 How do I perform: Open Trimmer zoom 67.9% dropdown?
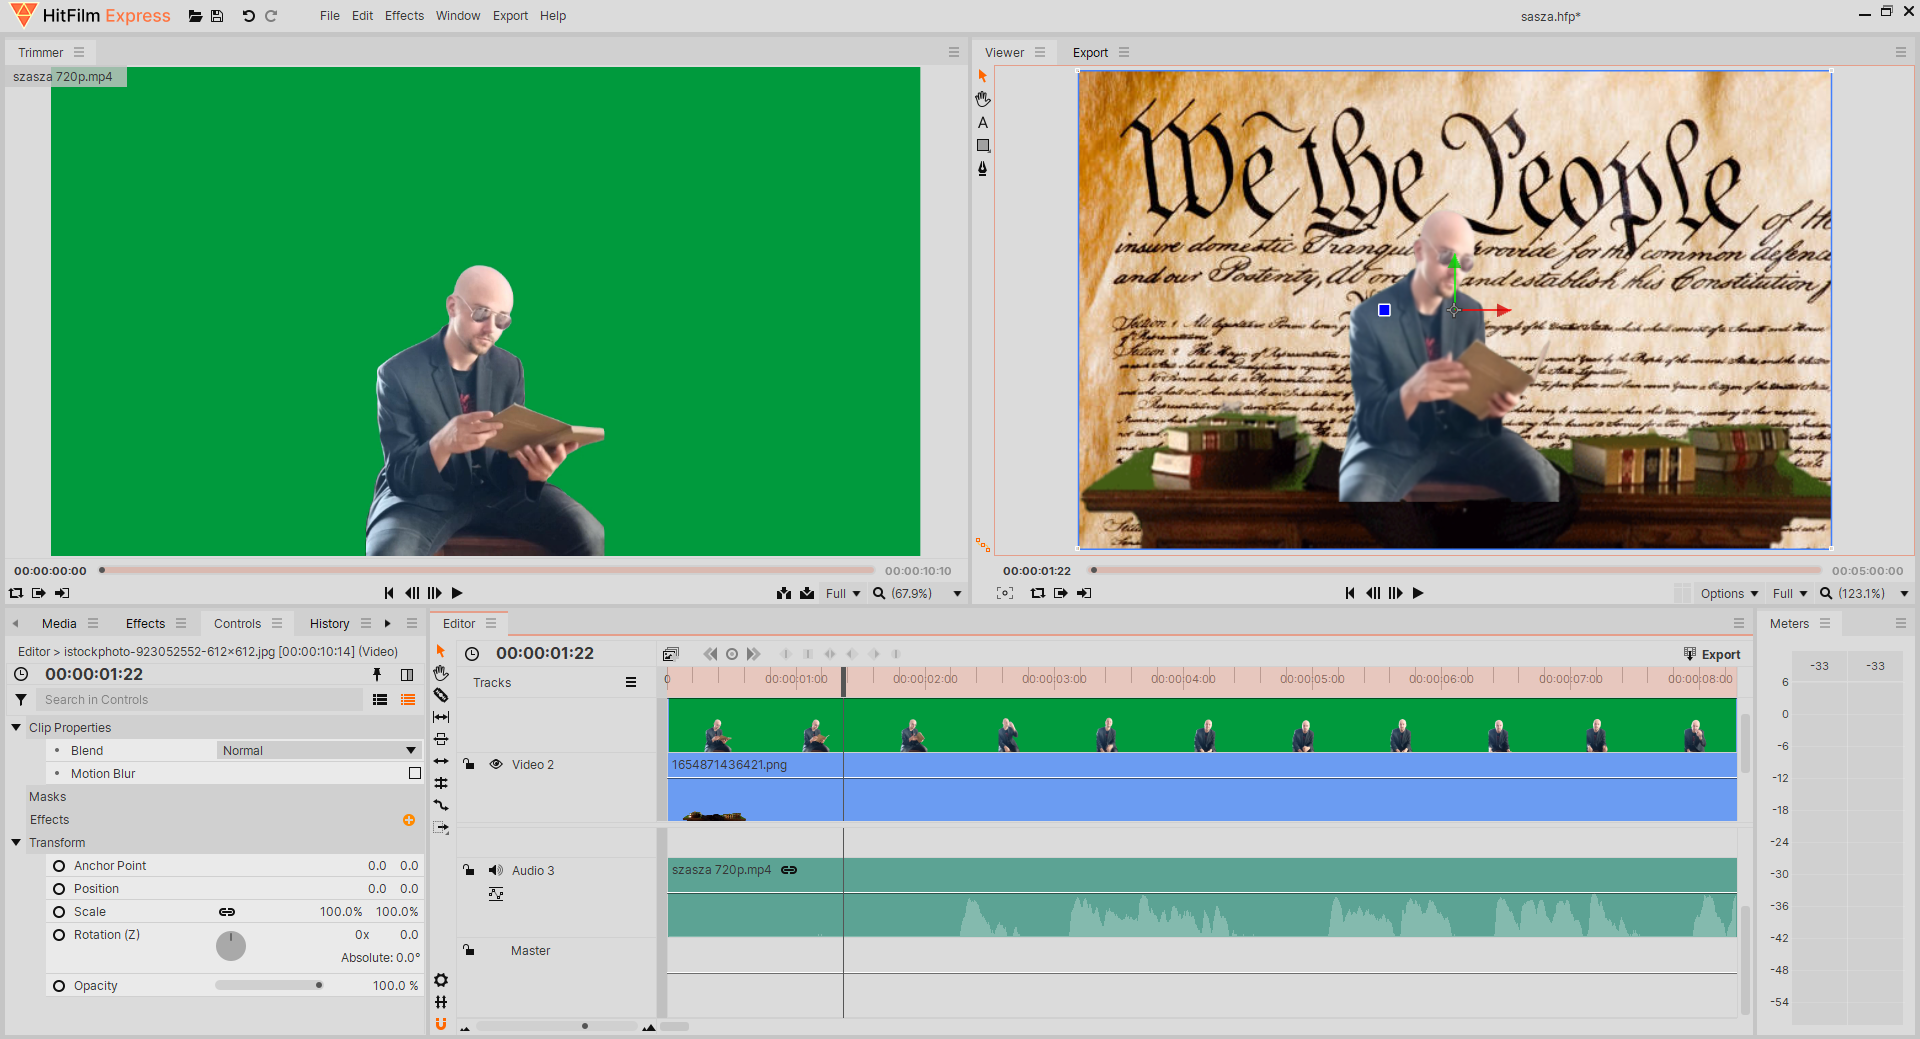917,593
